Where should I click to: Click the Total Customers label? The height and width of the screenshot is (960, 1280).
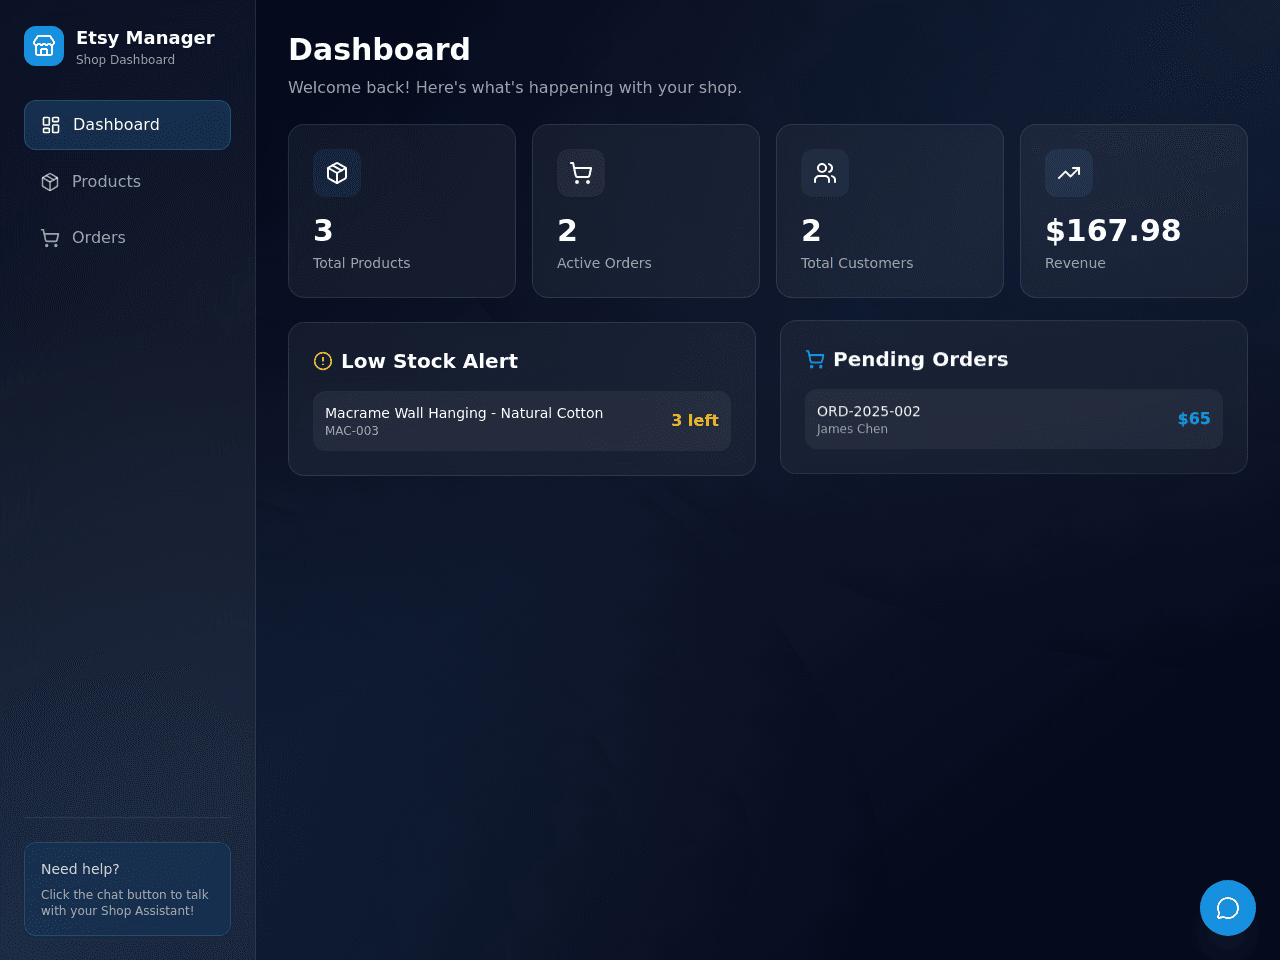click(857, 263)
